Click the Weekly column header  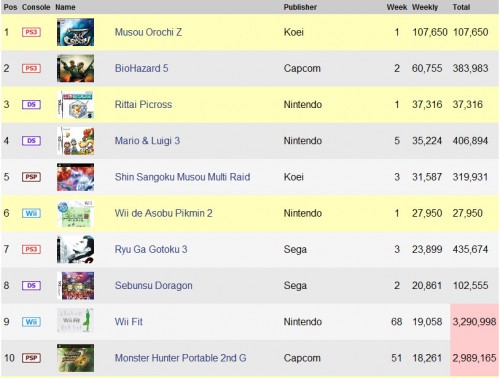(425, 7)
